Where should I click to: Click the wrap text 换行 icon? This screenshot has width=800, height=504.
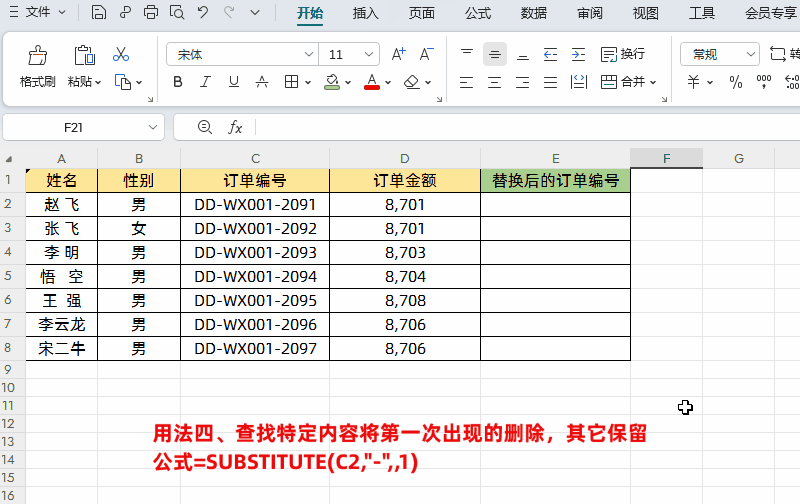click(x=622, y=54)
